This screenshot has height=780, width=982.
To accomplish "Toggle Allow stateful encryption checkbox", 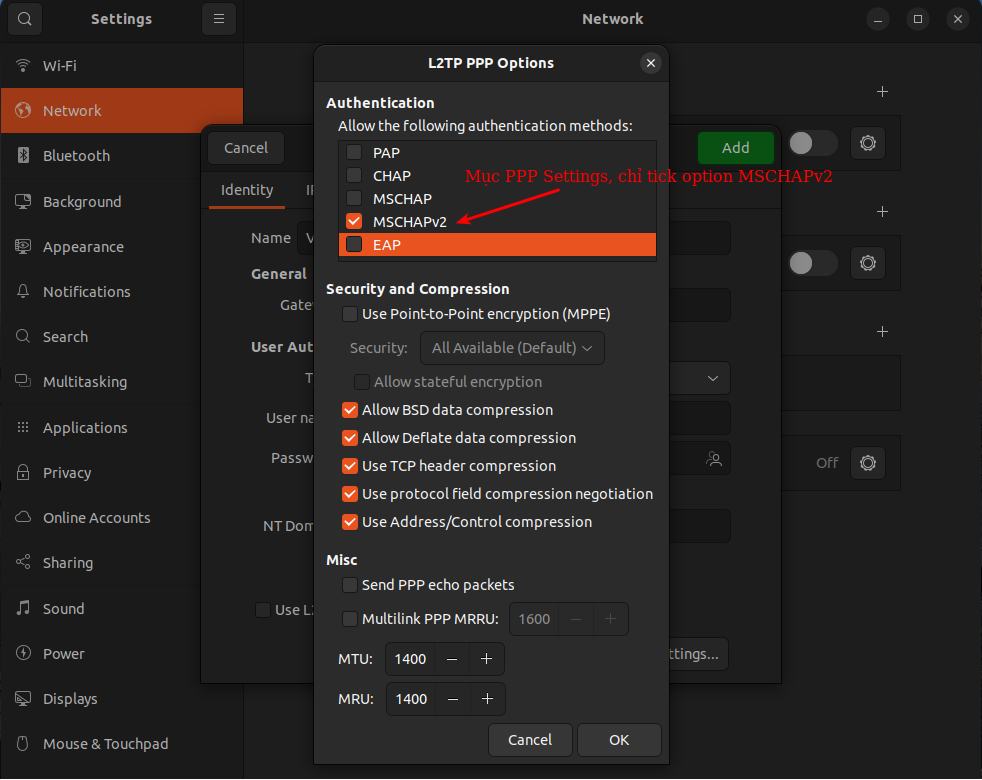I will pos(361,382).
